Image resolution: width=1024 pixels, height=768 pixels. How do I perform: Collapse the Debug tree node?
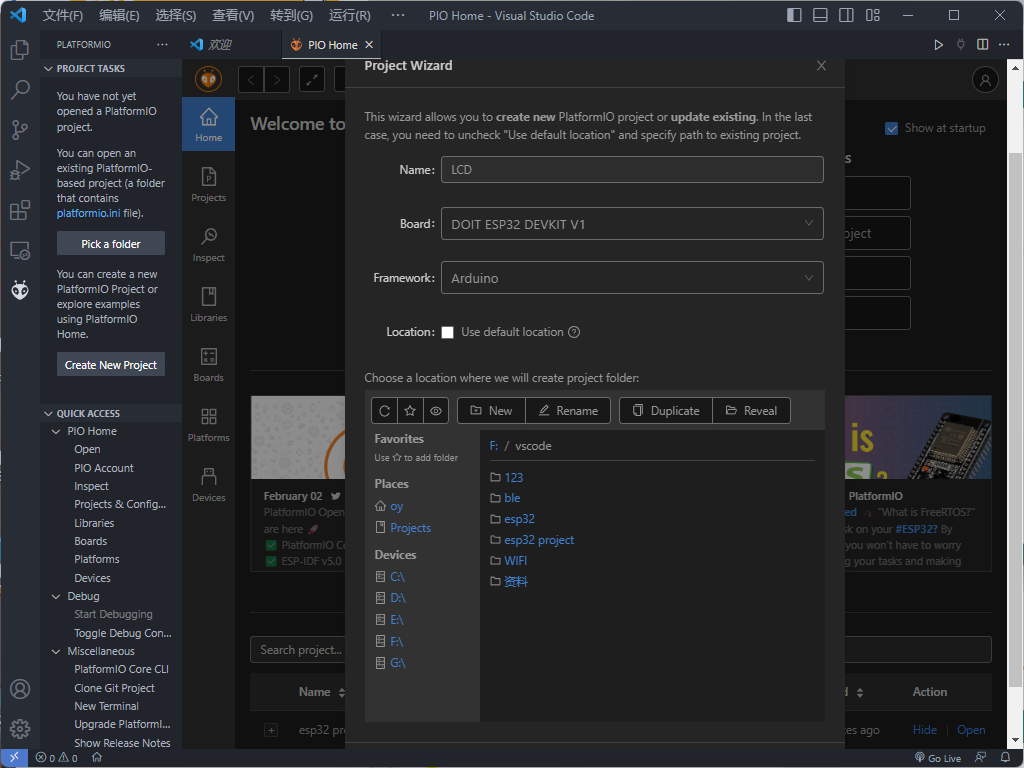tap(56, 596)
